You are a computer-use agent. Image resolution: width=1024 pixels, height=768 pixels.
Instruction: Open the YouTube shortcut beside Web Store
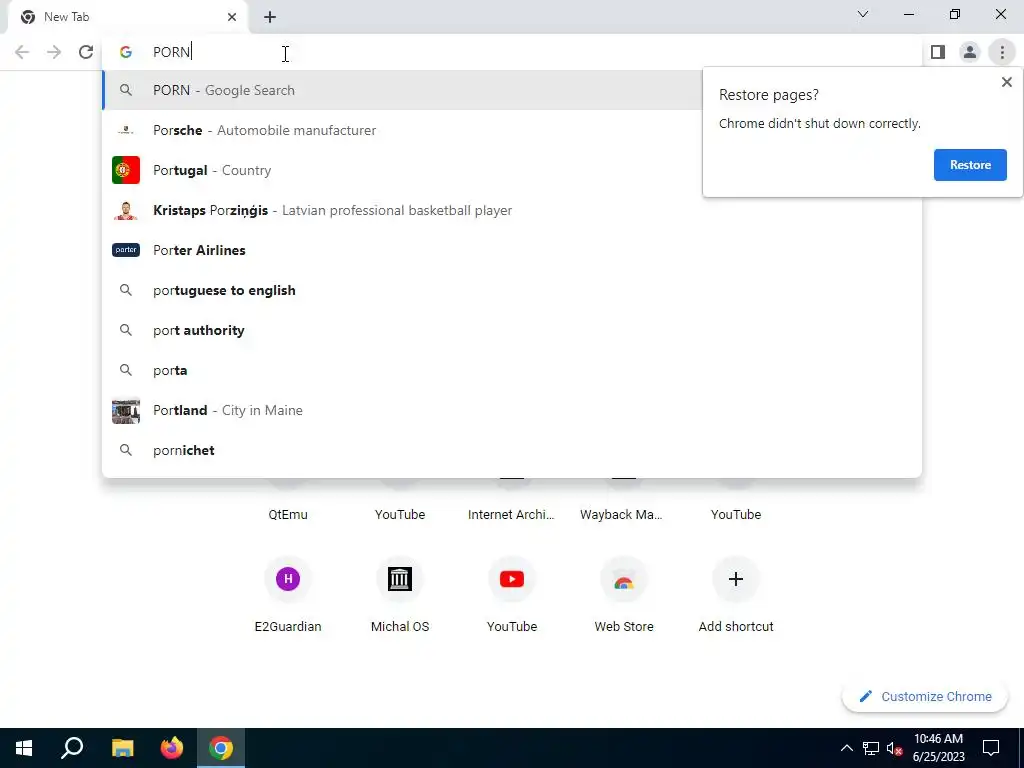point(512,594)
